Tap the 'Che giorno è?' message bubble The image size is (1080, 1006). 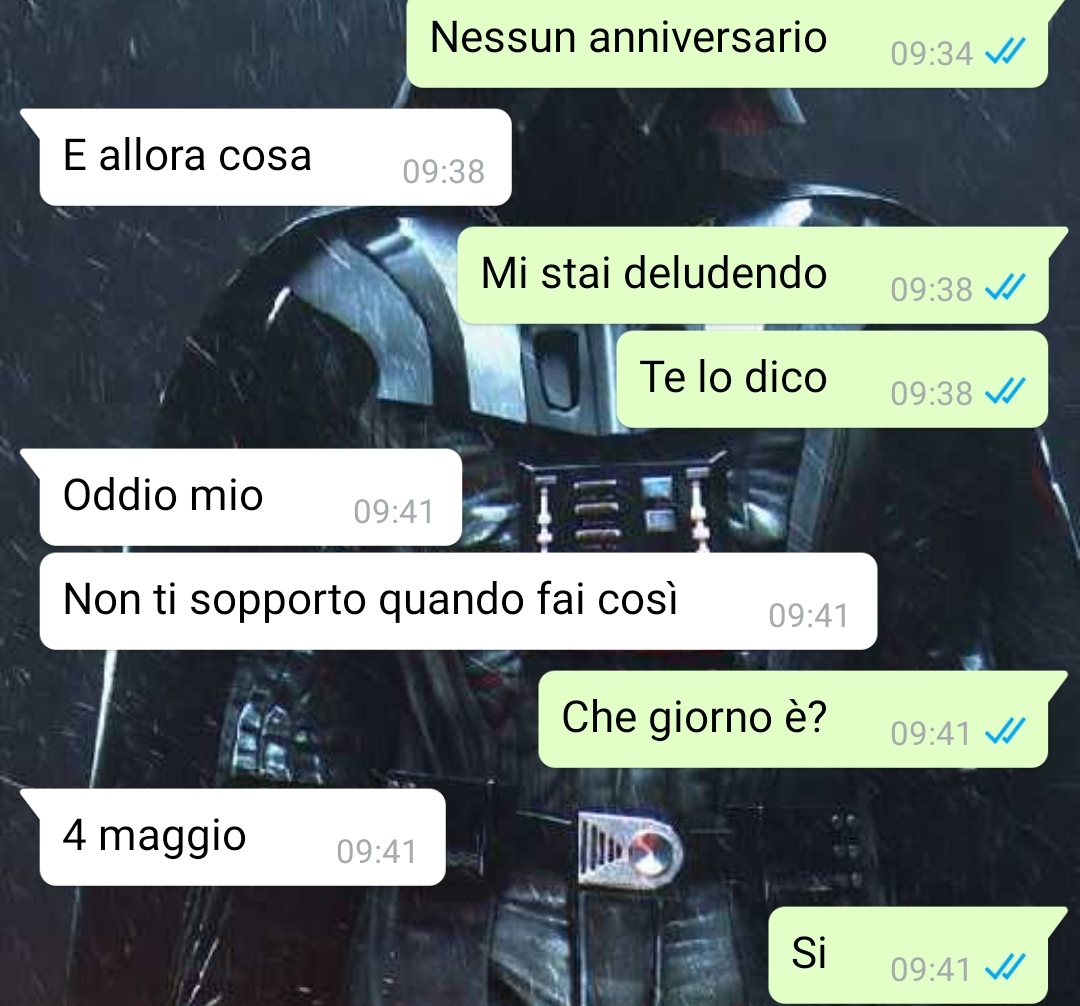click(x=793, y=720)
